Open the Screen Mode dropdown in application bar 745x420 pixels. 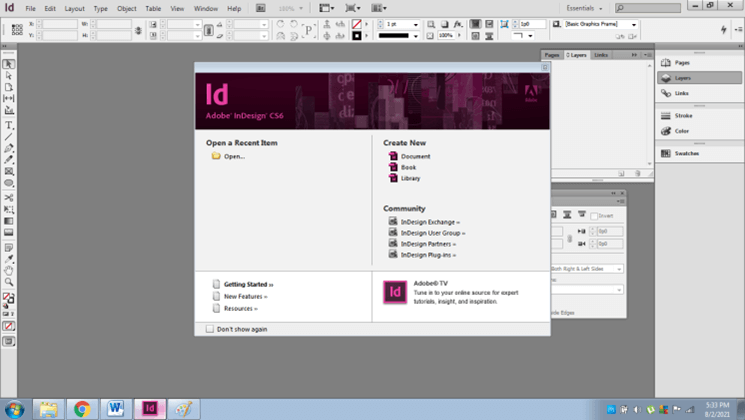(353, 8)
